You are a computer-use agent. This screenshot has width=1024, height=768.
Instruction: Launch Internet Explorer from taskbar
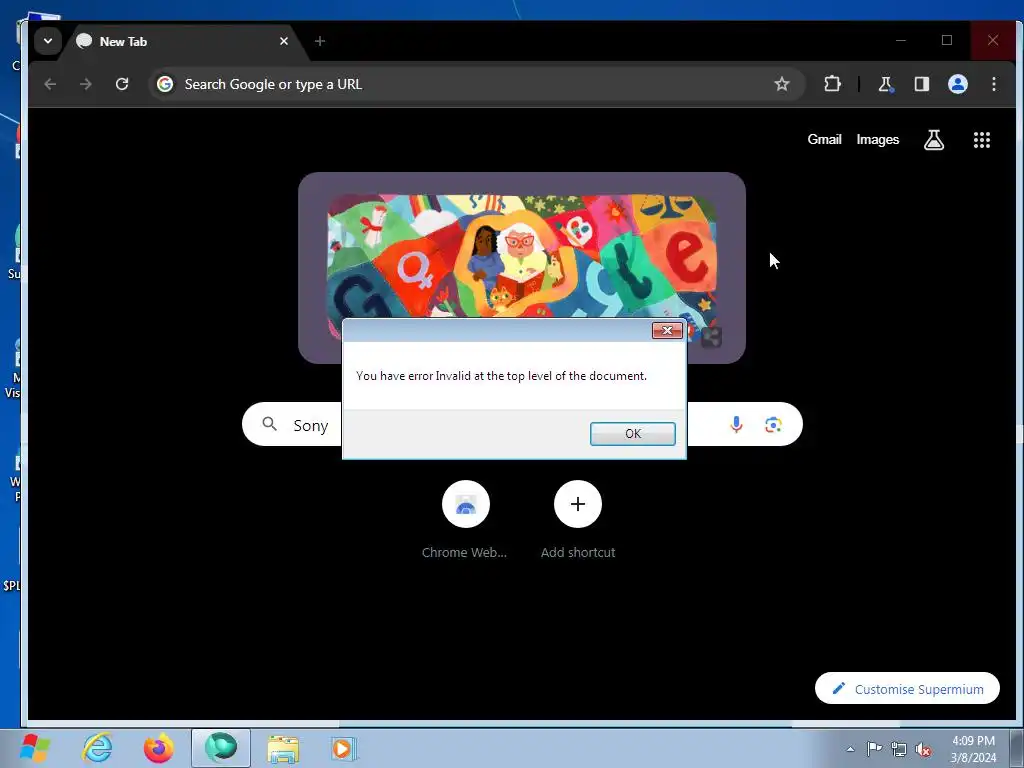tap(97, 748)
